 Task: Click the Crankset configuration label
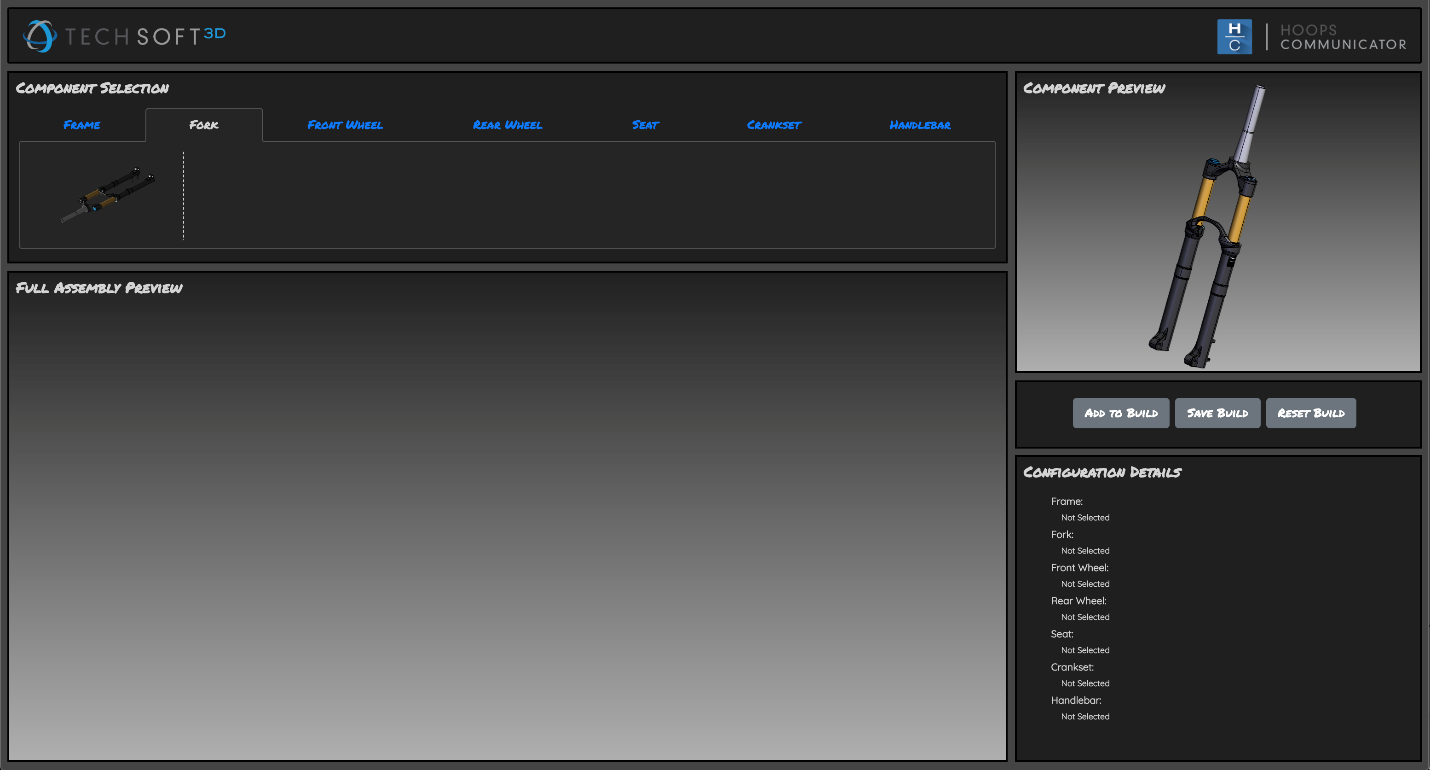[x=1072, y=667]
